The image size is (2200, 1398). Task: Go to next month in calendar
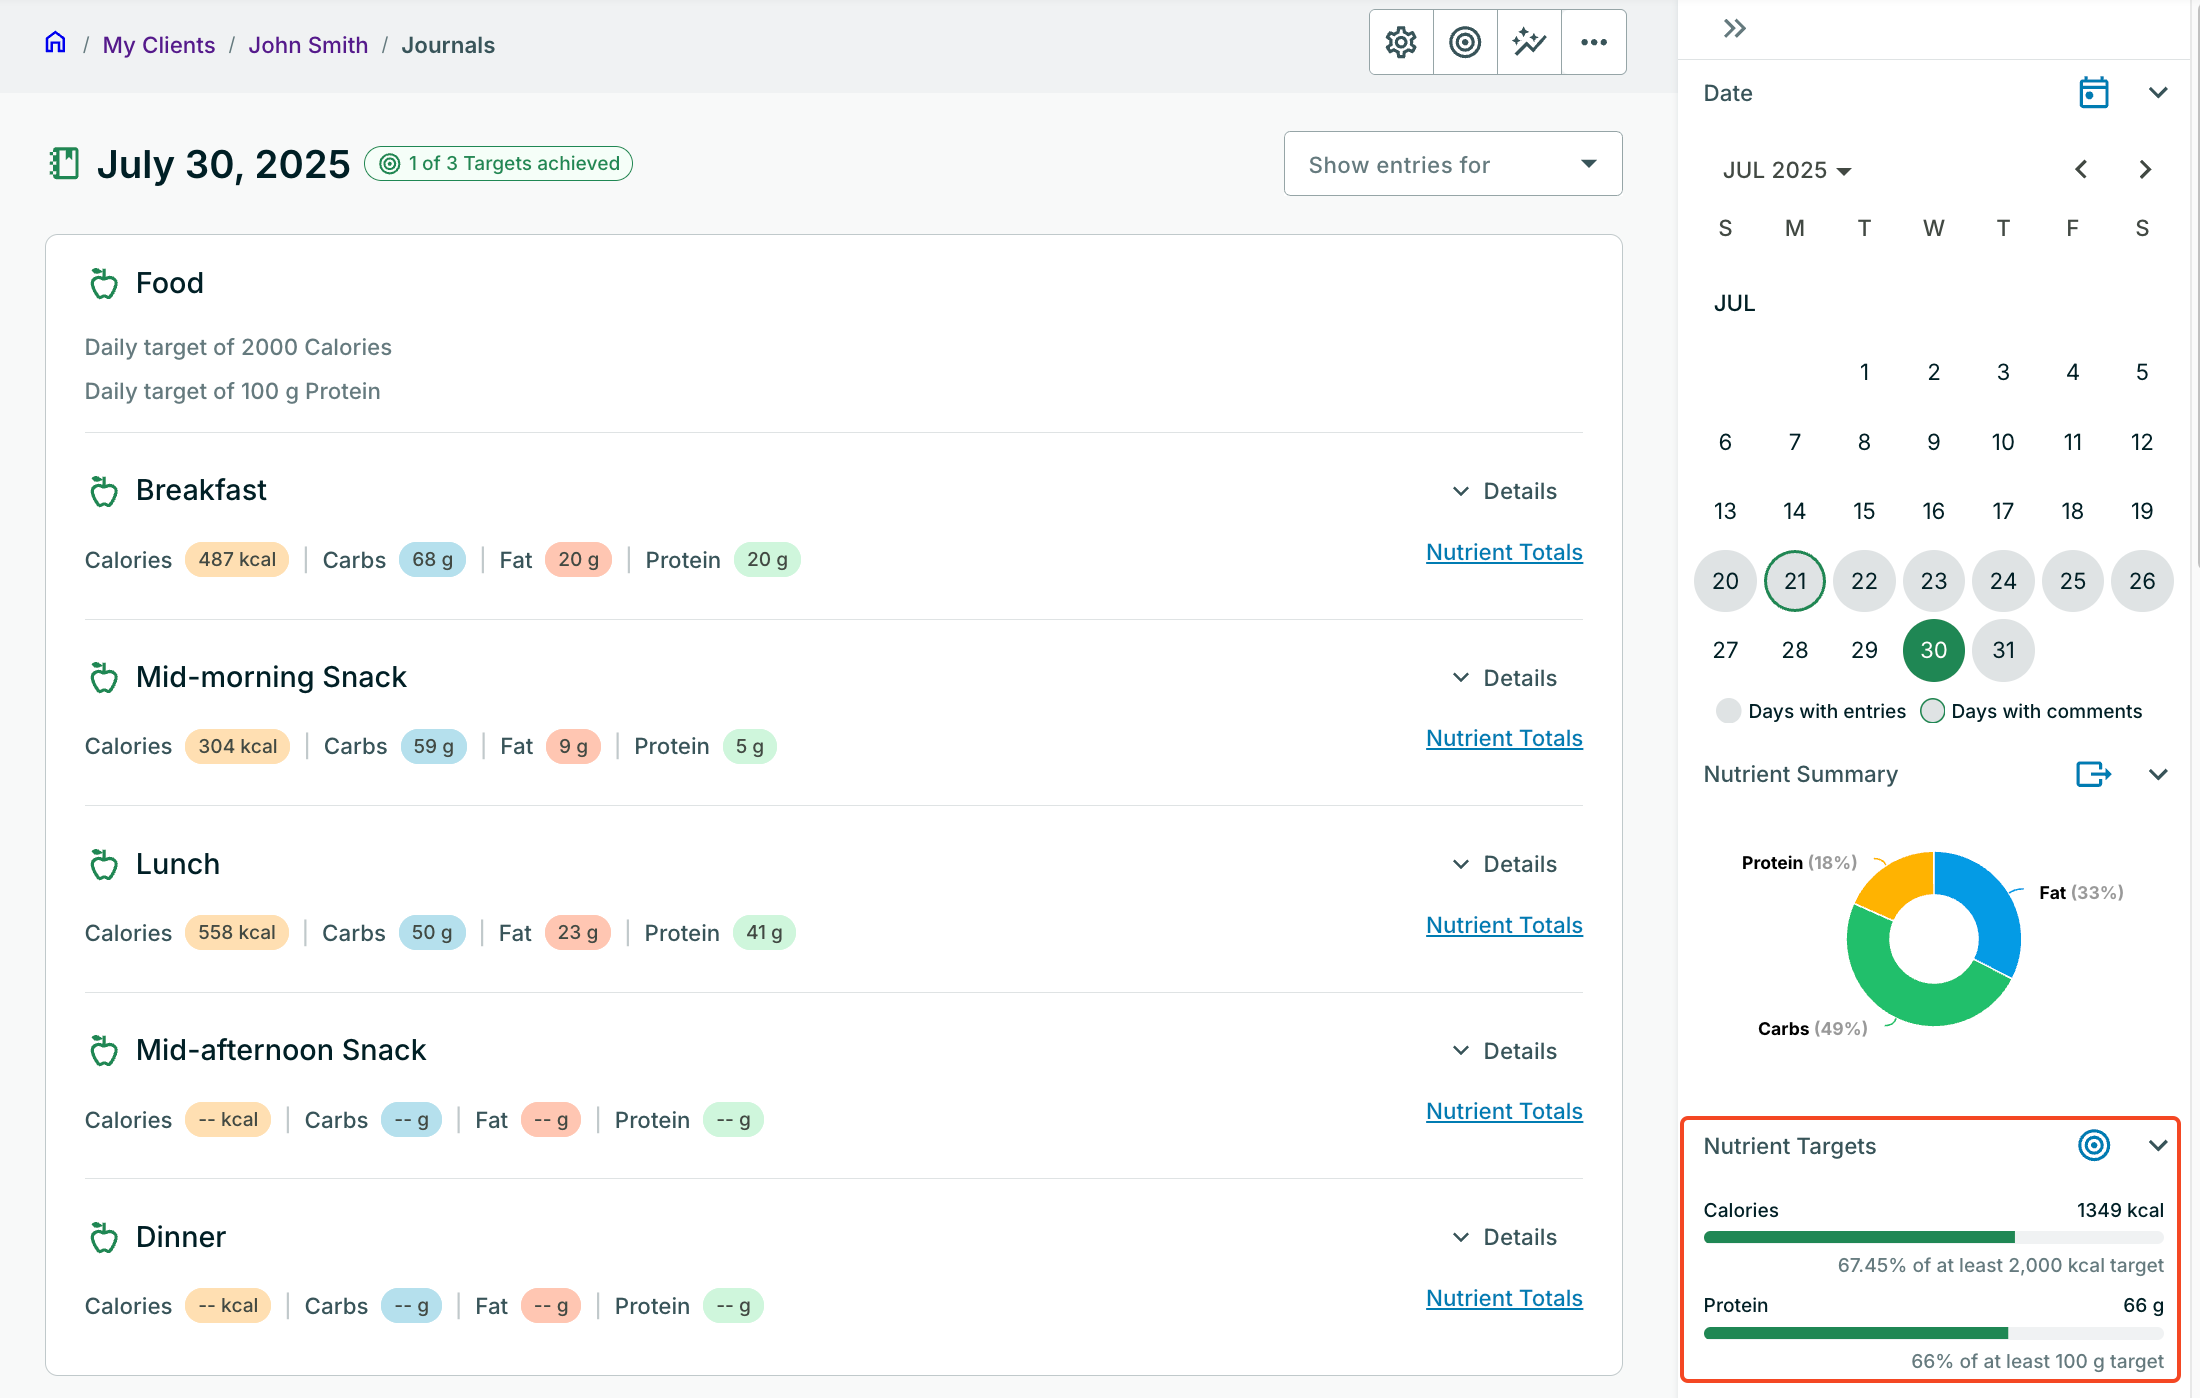(x=2144, y=170)
